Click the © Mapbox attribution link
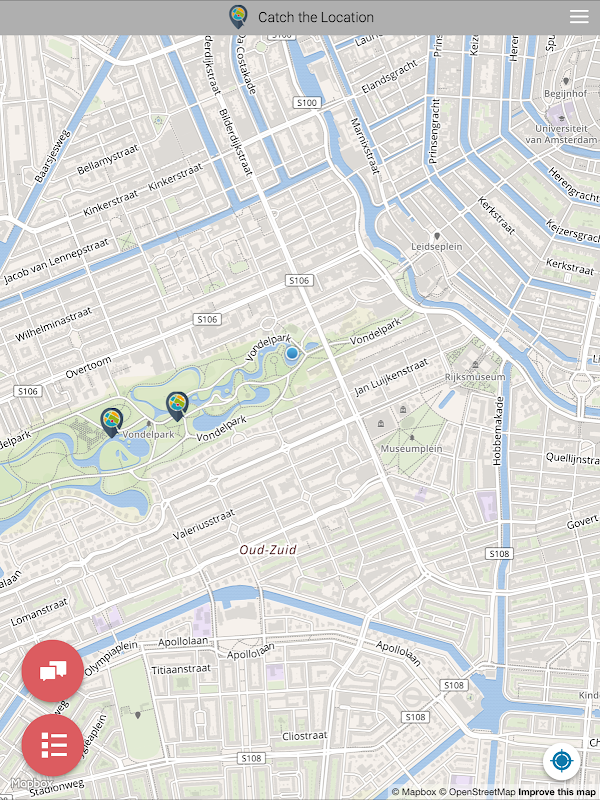Screen dimensions: 600x800 [414, 792]
